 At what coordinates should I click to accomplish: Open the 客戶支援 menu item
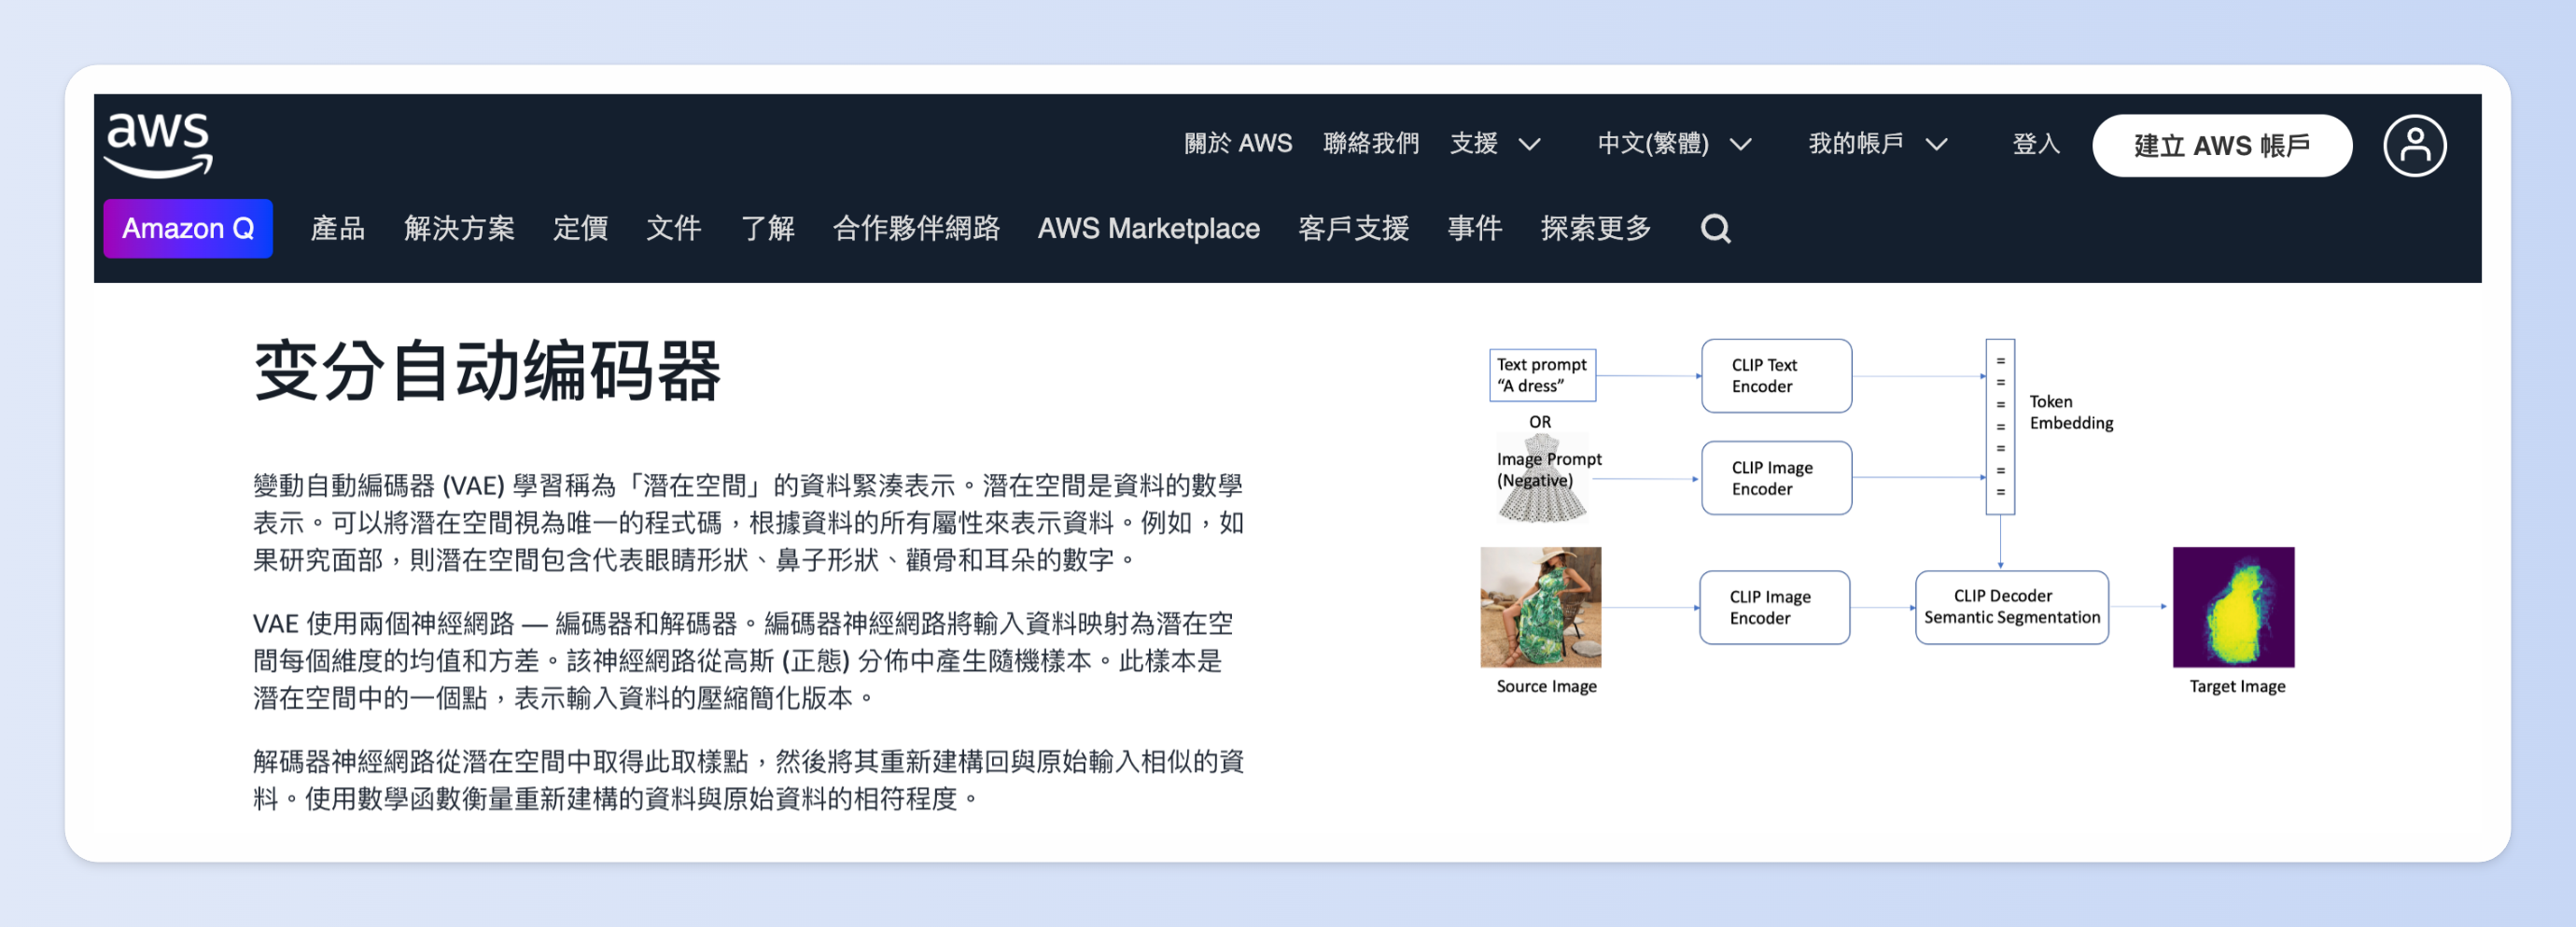point(1353,229)
